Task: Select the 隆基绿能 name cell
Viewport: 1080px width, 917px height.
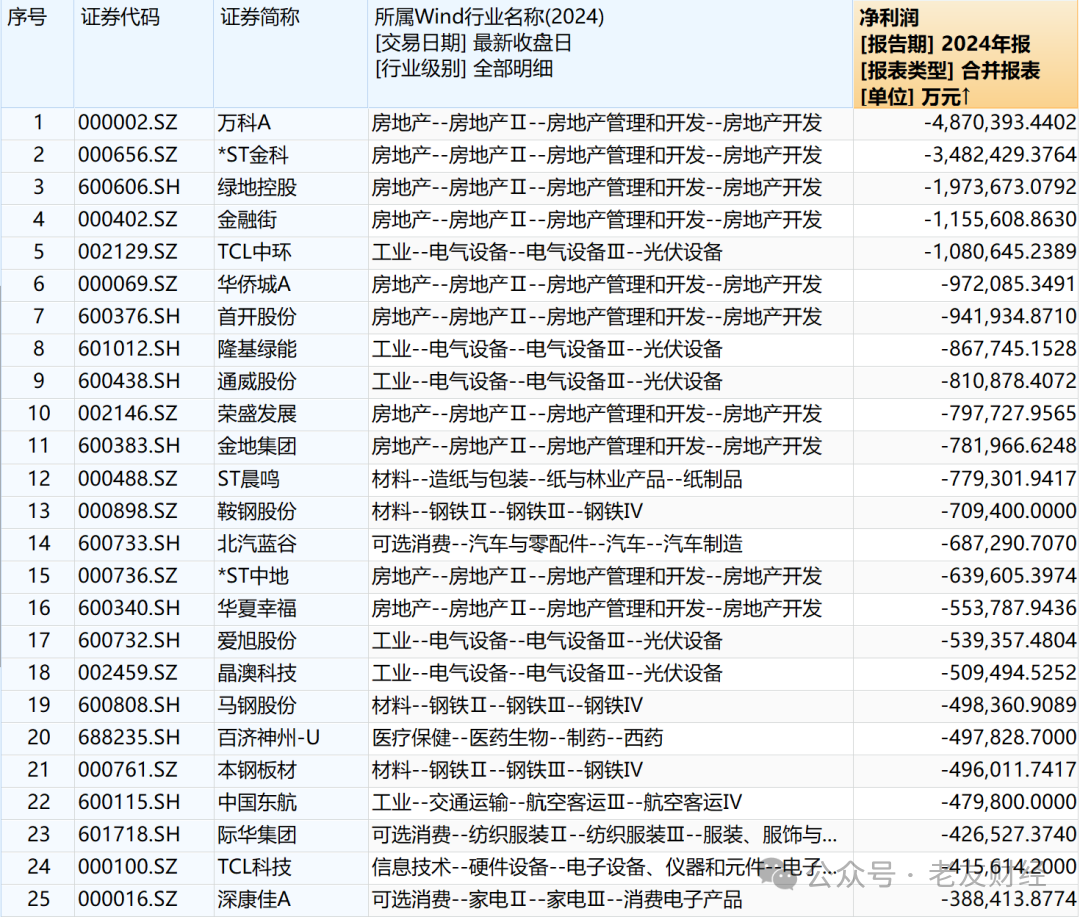Action: point(291,350)
